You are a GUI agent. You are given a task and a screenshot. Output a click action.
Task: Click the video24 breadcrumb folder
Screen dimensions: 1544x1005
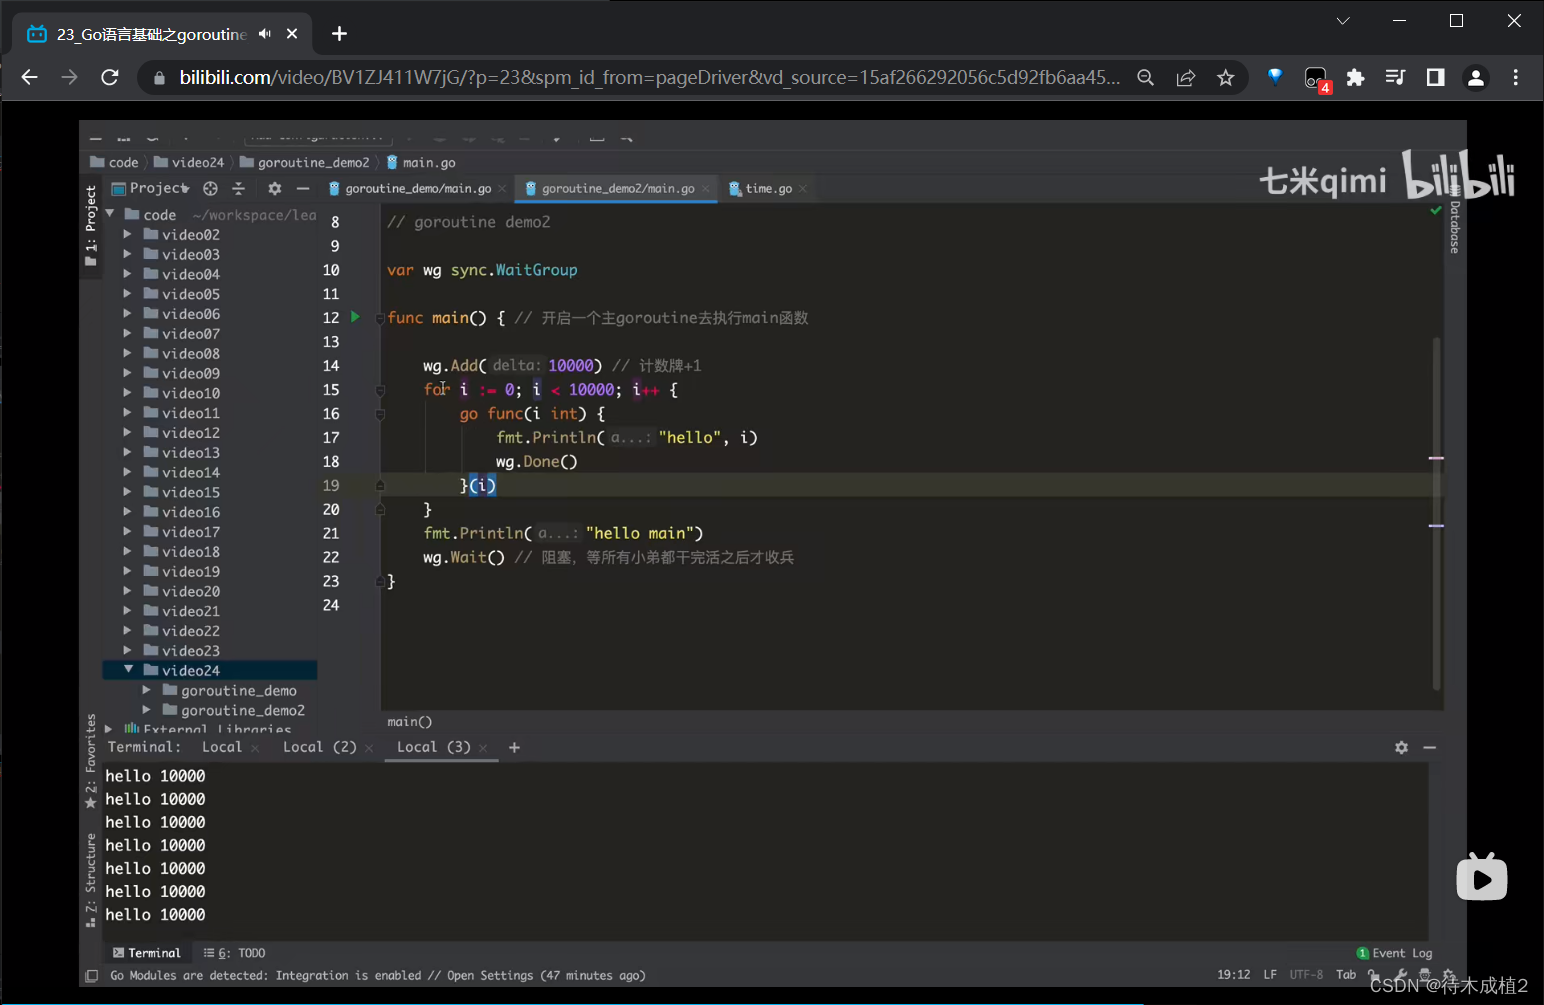pyautogui.click(x=189, y=162)
